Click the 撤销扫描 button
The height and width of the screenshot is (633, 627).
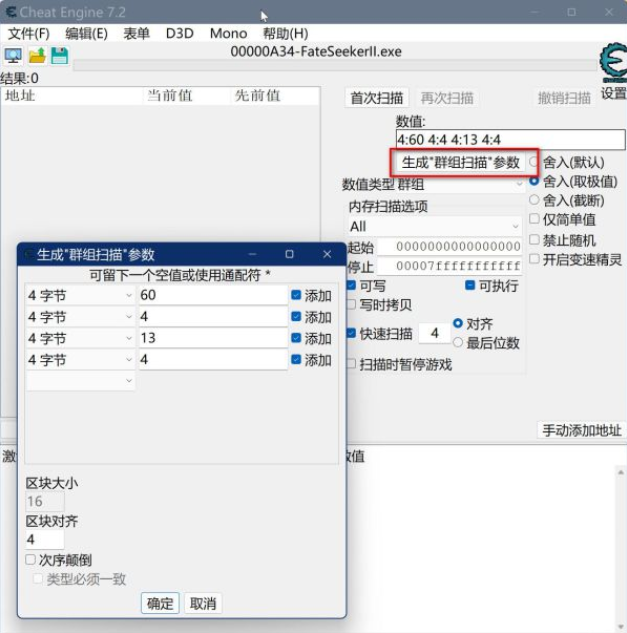[564, 98]
